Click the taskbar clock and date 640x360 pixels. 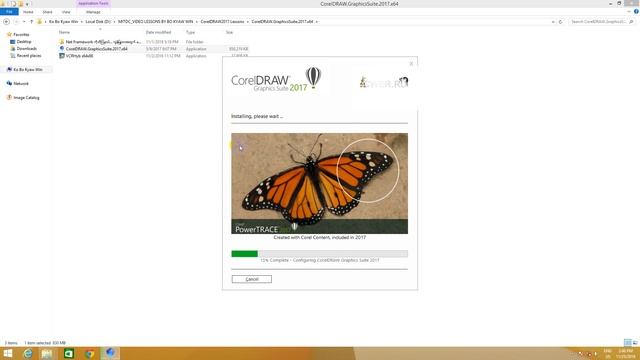(625, 353)
